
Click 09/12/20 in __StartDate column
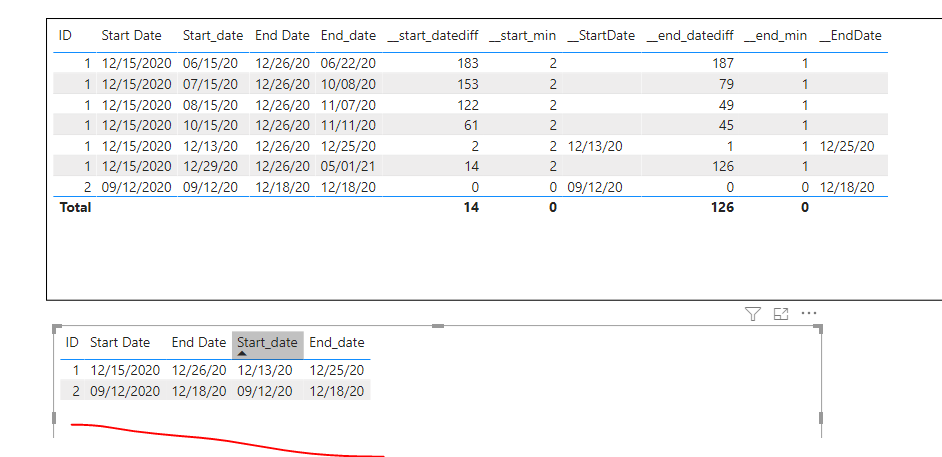(x=595, y=187)
